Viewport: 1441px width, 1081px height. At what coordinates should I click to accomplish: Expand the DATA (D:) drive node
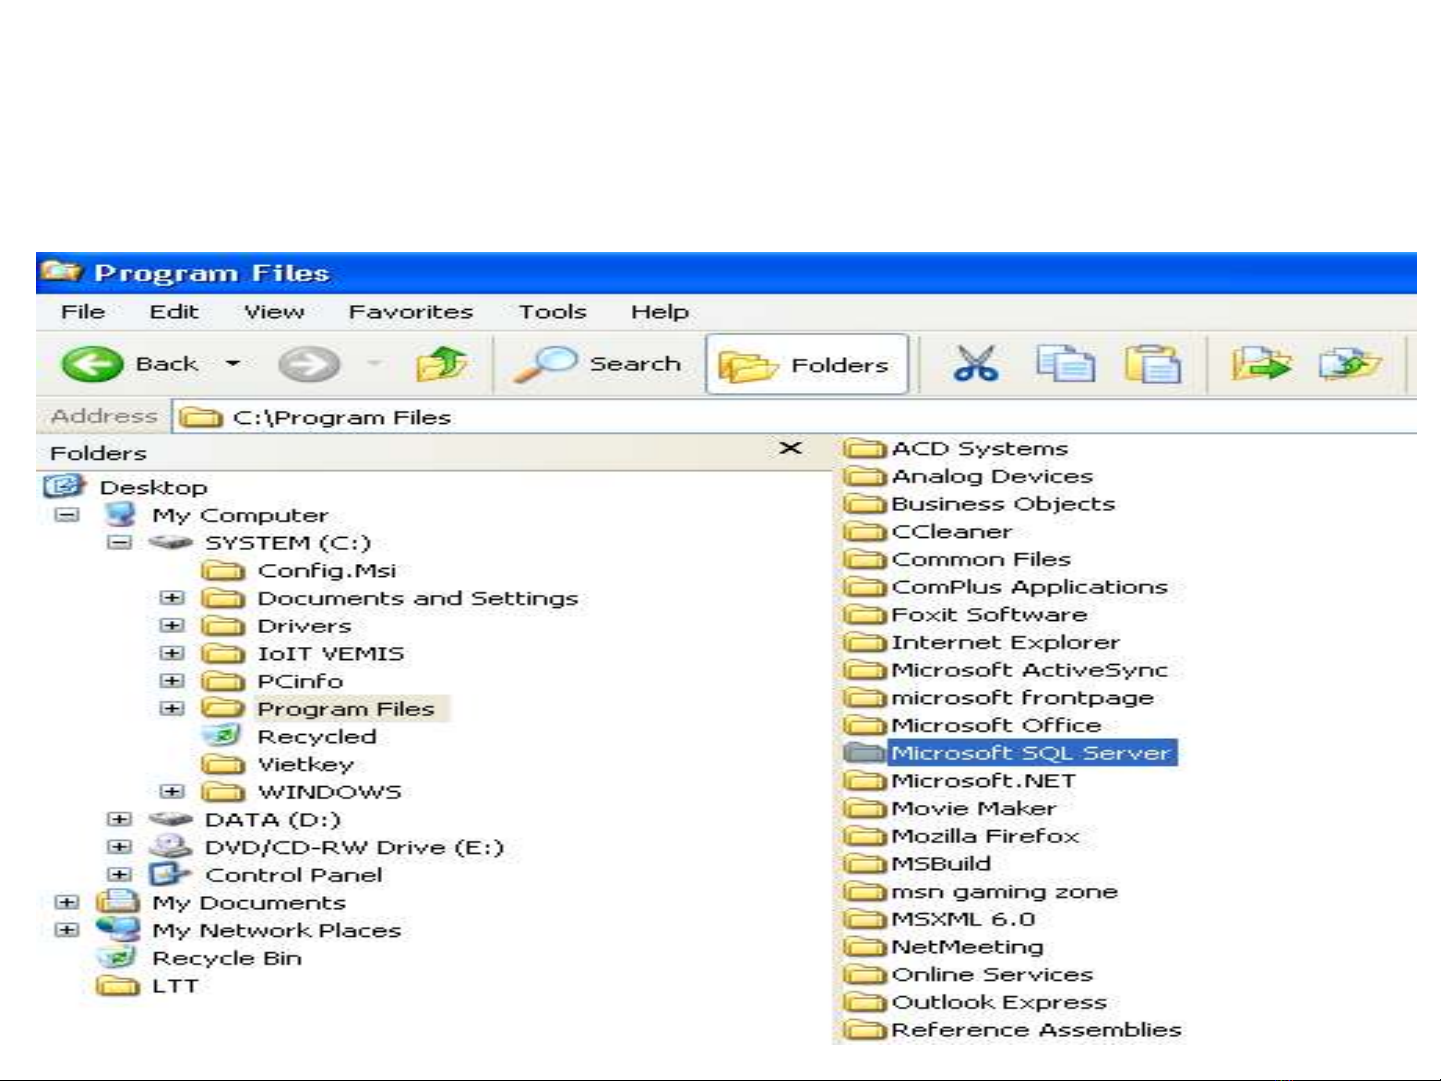click(119, 819)
